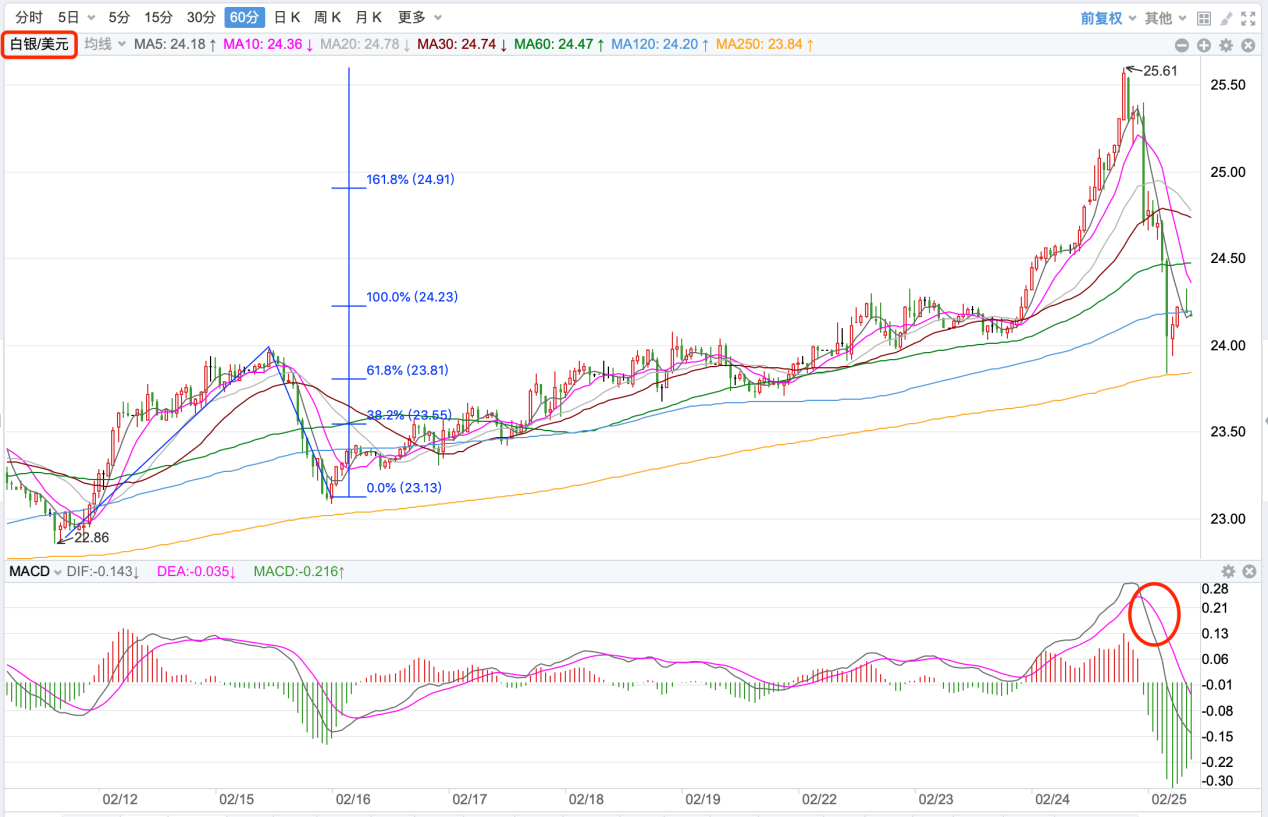1268x817 pixels.
Task: Click the 02/18 date axis label
Action: point(586,800)
